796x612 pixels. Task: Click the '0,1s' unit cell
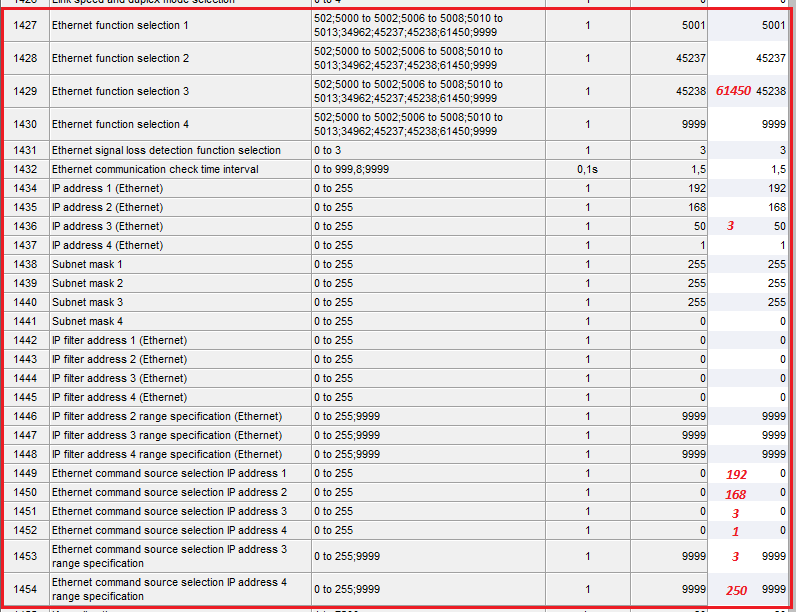click(588, 169)
